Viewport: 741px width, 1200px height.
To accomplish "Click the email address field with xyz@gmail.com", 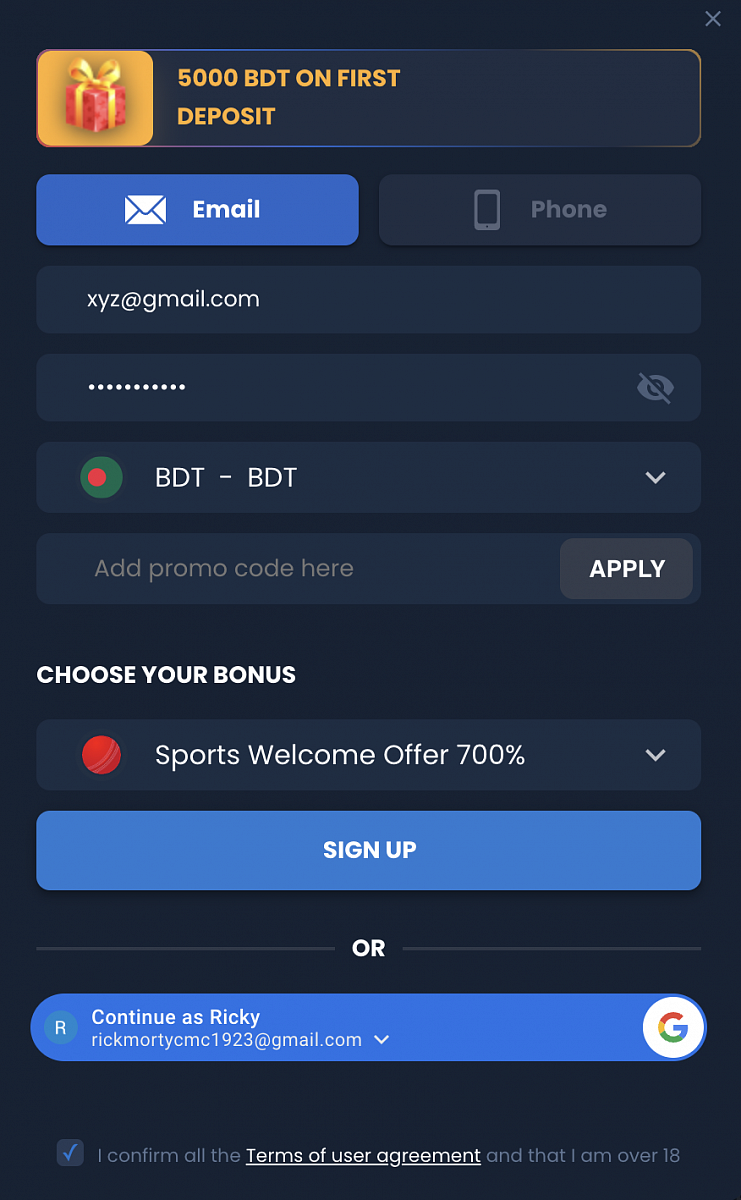I will (368, 299).
